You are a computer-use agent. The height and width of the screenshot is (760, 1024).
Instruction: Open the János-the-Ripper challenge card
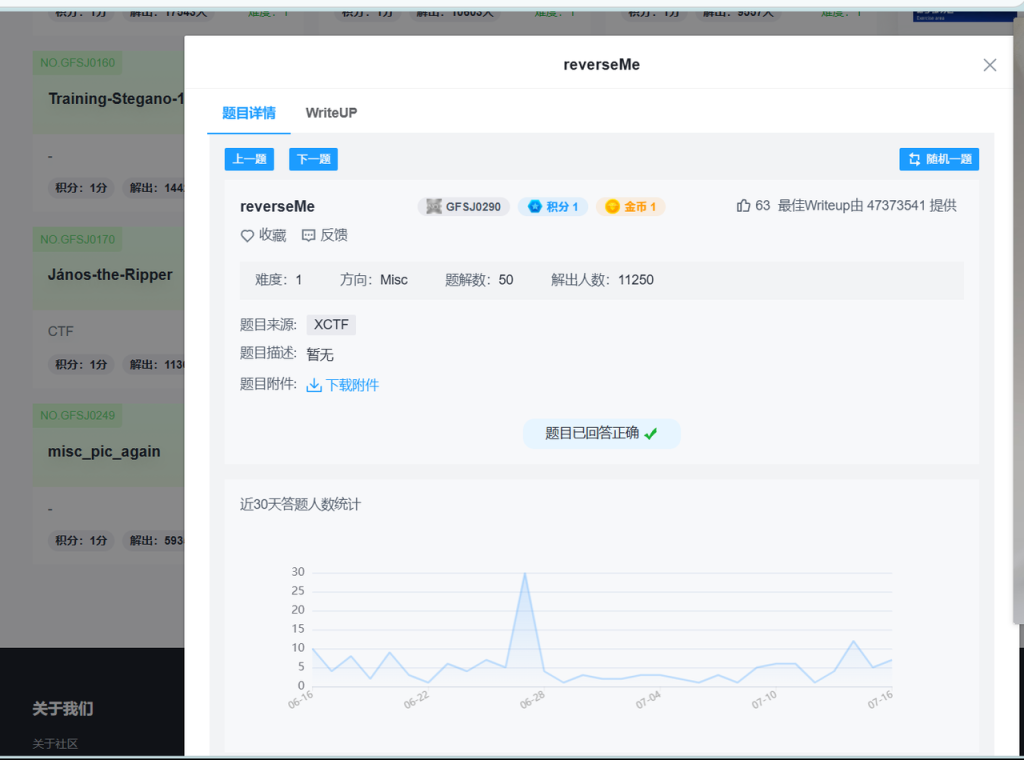coord(110,275)
